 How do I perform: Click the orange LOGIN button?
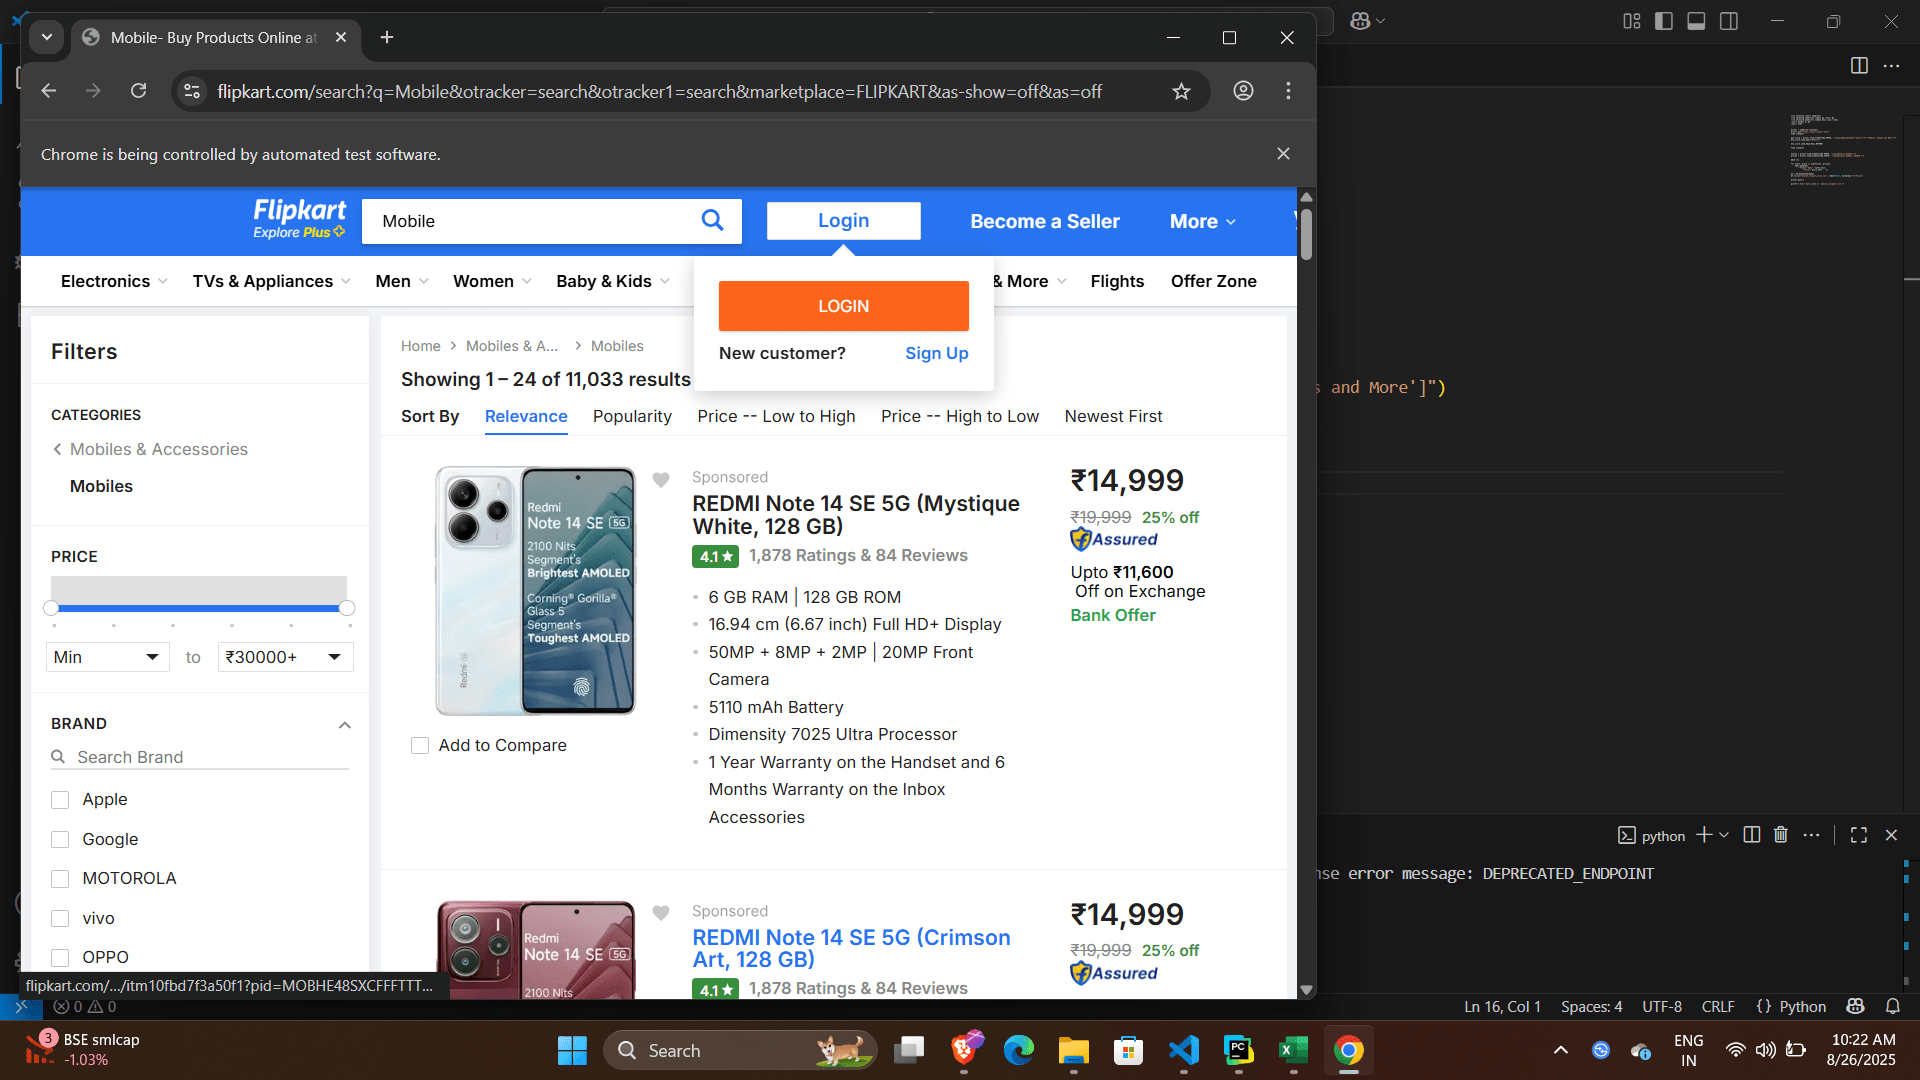843,306
